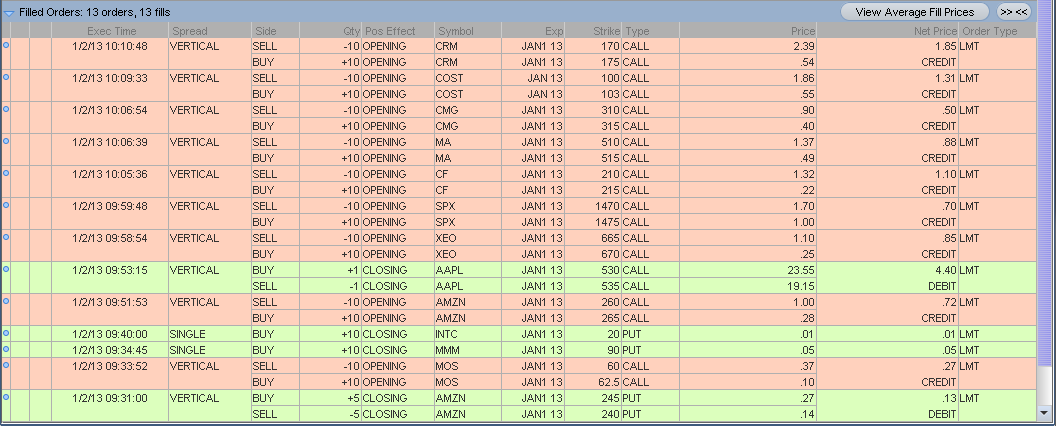Viewport: 1056px width, 426px height.
Task: Click the blue circle icon for the AAPL closing order
Action: pyautogui.click(x=7, y=270)
